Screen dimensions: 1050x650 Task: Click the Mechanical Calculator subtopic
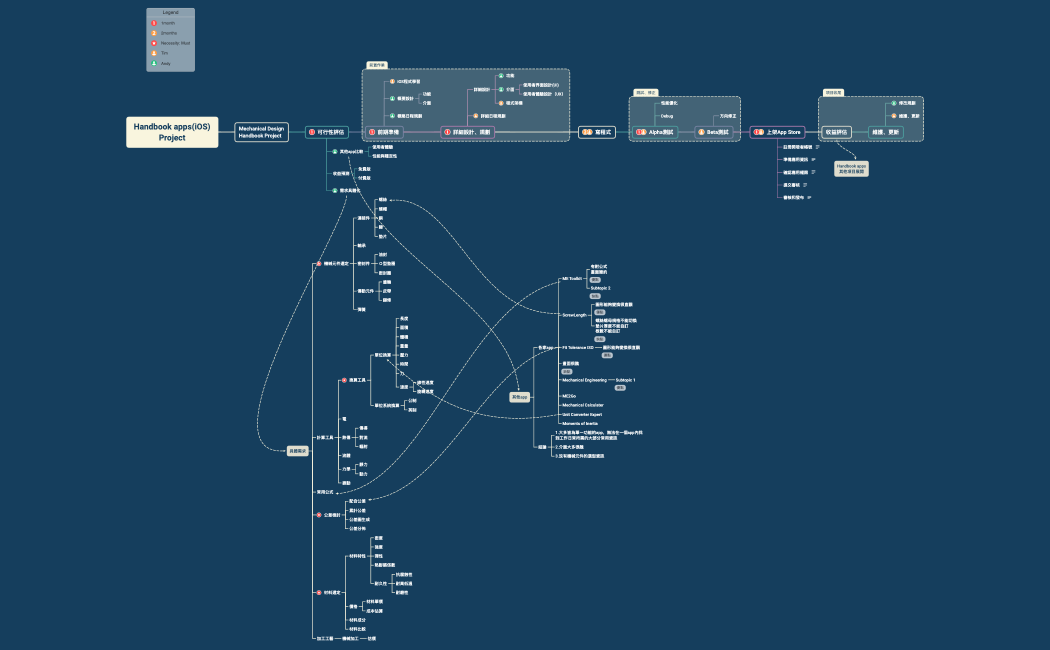582,405
